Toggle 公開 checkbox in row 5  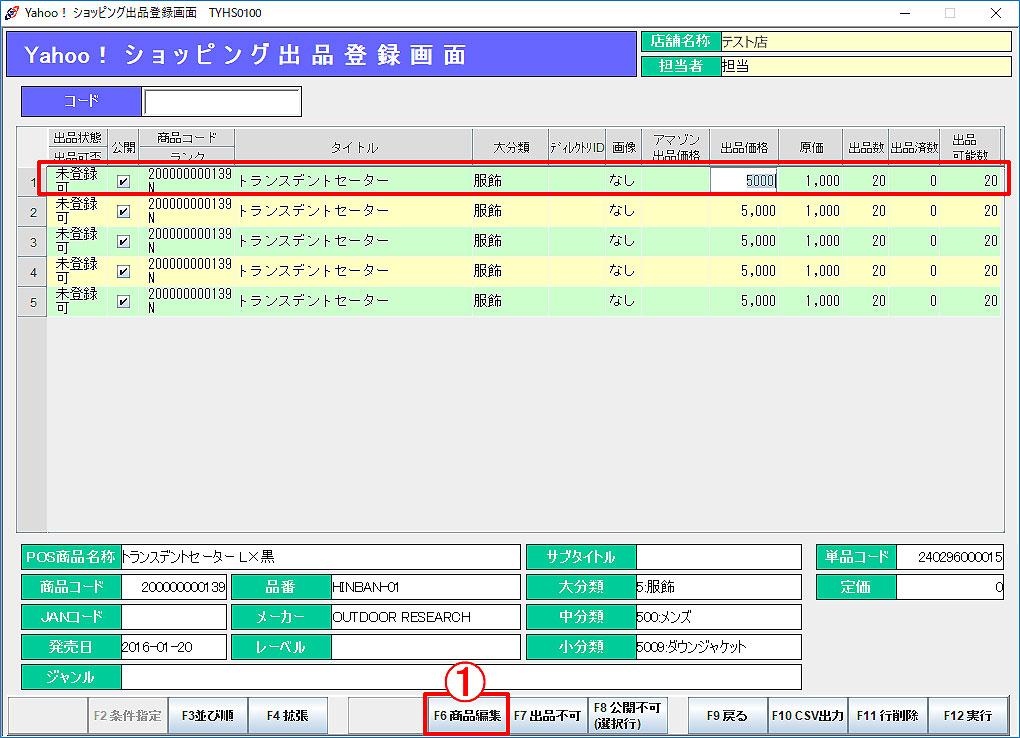124,301
